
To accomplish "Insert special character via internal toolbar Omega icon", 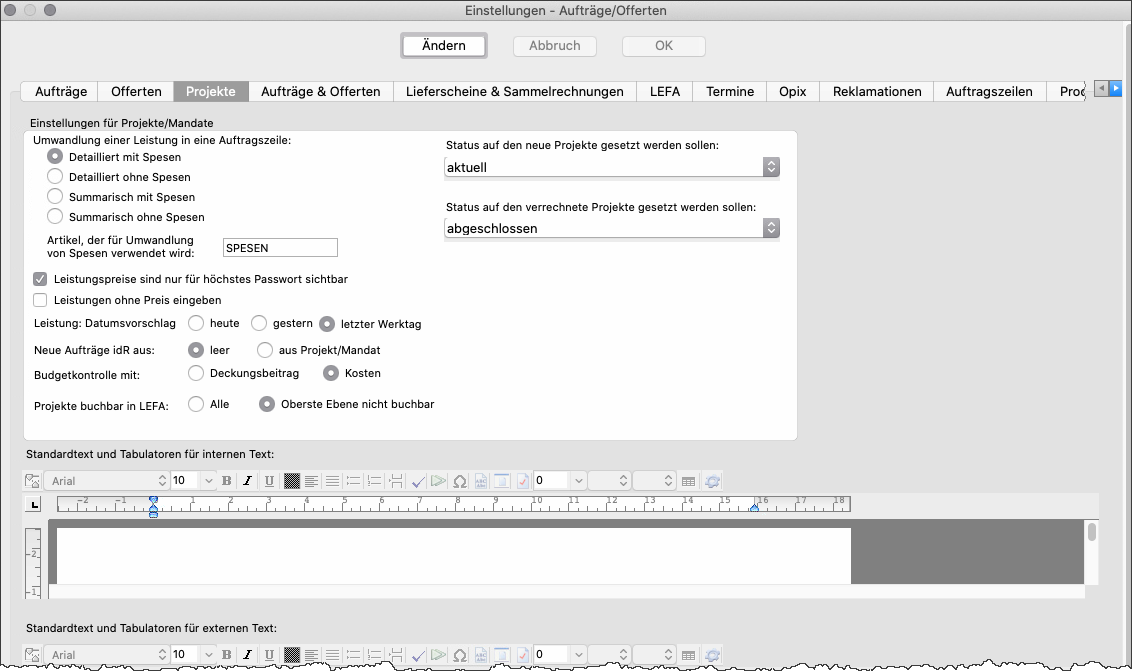I will [459, 481].
